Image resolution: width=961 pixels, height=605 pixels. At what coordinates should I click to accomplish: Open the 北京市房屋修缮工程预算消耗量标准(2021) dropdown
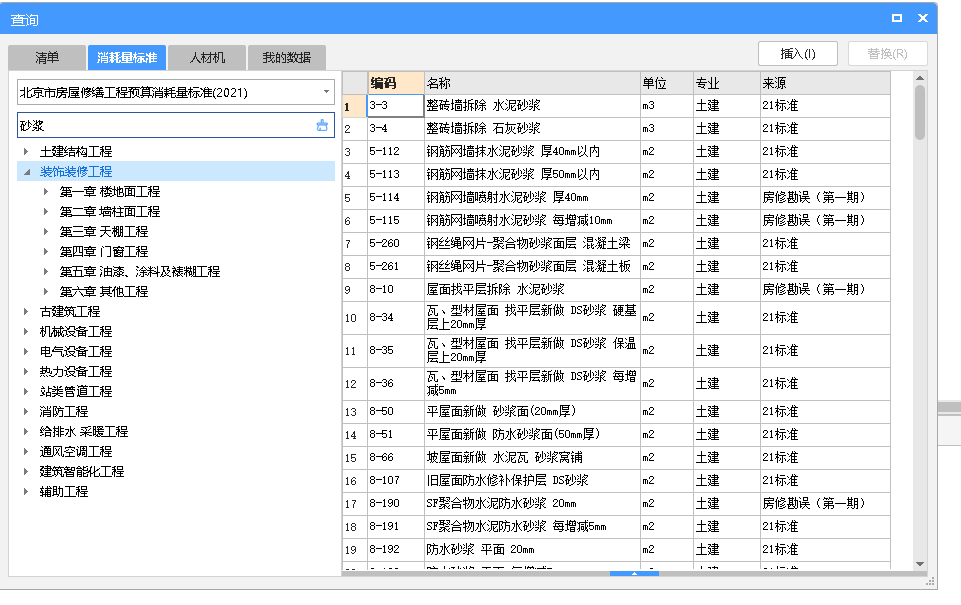point(175,93)
